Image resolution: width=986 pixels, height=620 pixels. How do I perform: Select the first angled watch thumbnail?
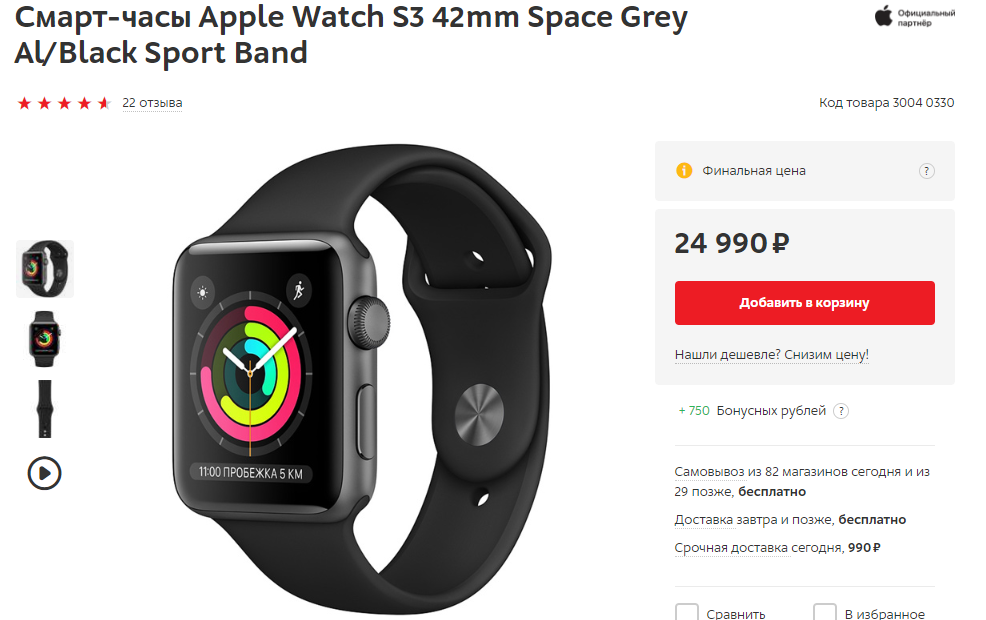[x=45, y=268]
